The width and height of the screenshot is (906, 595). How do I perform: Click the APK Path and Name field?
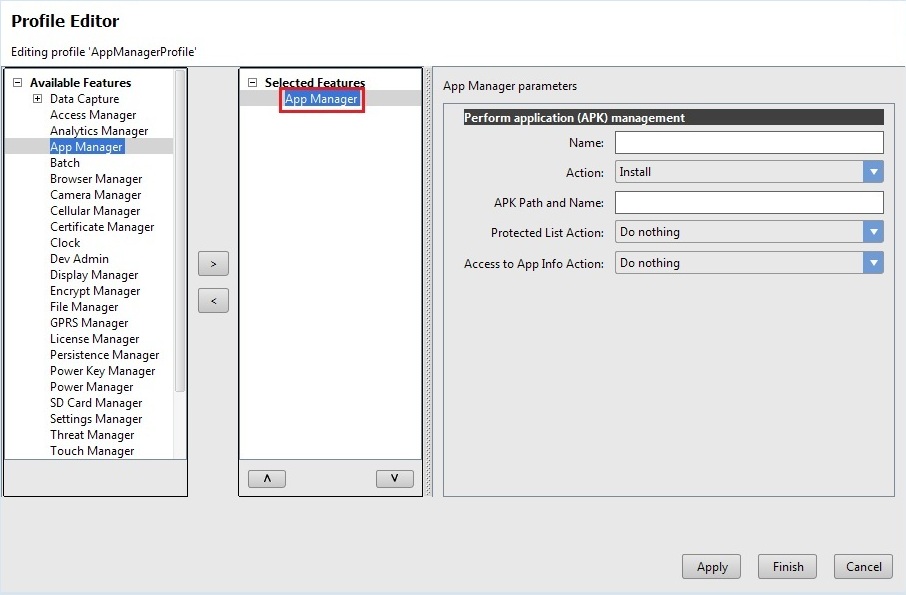pos(749,203)
